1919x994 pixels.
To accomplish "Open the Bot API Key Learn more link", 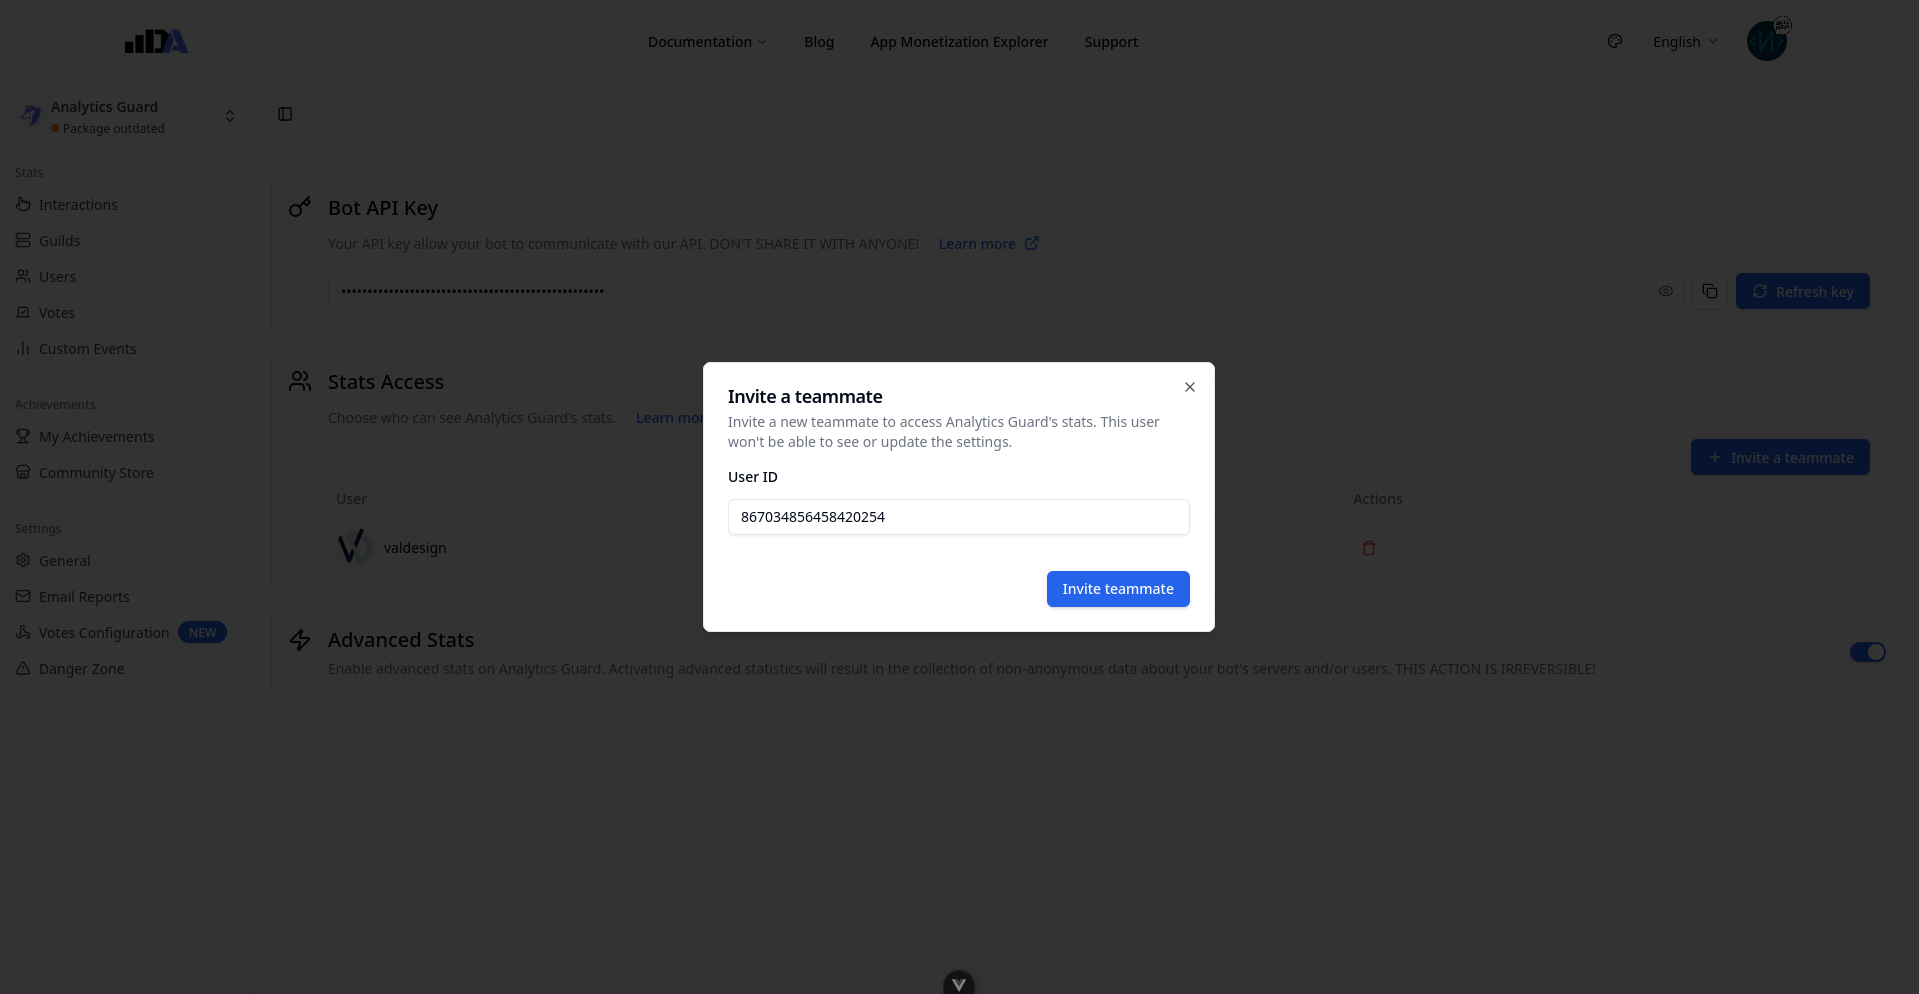I will [x=988, y=244].
